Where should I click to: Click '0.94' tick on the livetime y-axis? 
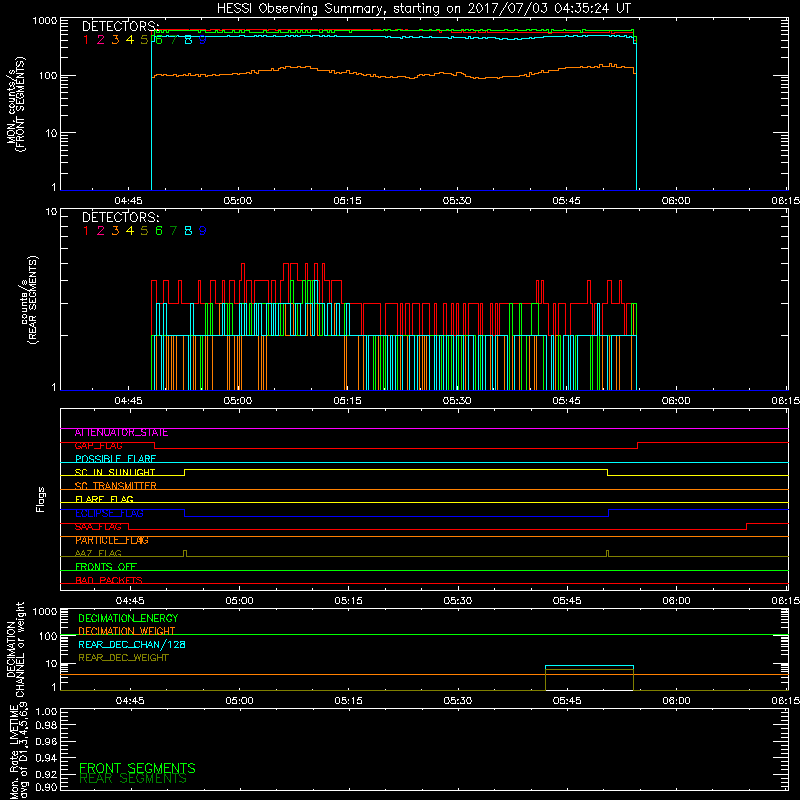click(x=46, y=758)
